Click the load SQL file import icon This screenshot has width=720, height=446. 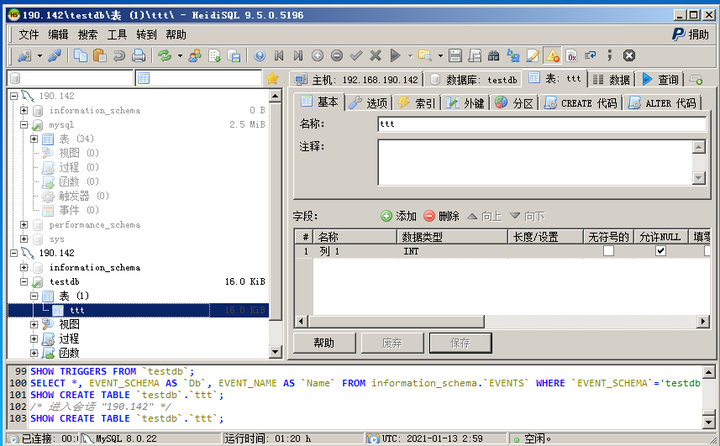214,56
